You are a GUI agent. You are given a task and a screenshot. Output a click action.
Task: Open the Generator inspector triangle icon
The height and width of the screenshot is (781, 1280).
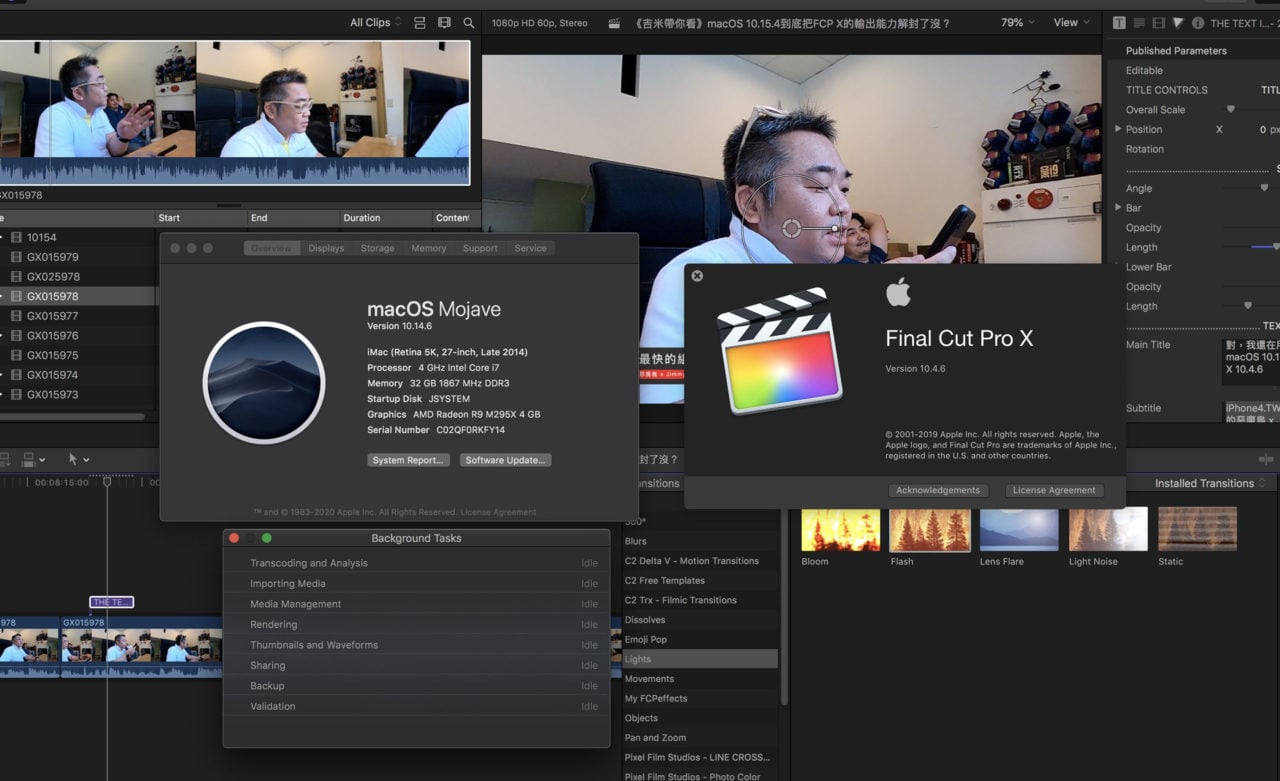[1178, 23]
